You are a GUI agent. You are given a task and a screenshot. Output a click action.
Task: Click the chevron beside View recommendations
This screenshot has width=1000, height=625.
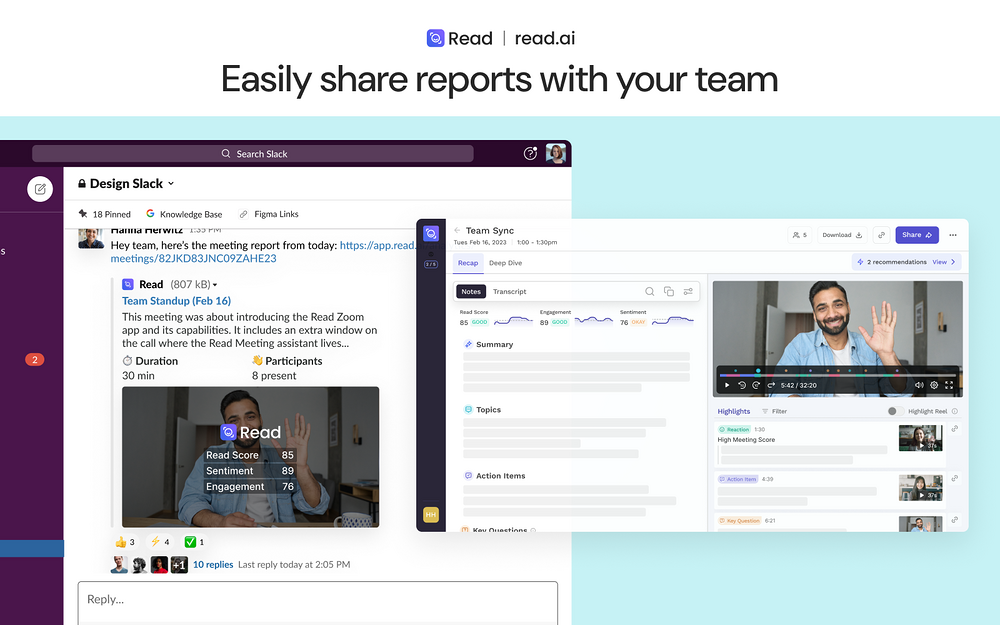[x=953, y=262]
